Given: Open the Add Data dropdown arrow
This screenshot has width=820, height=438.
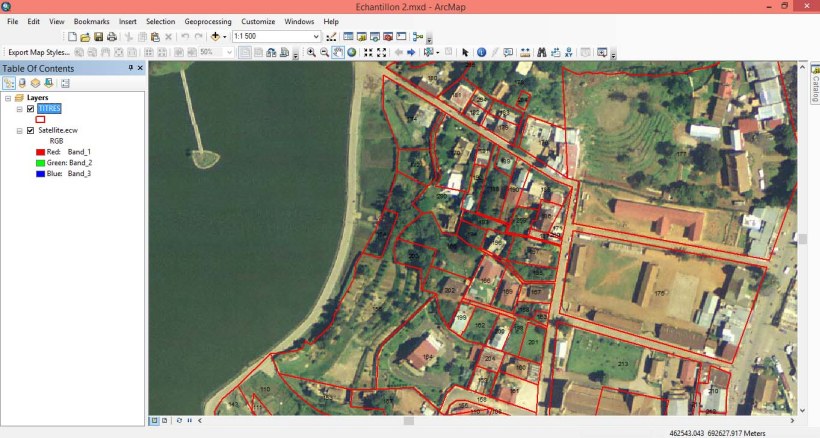Looking at the screenshot, I should pyautogui.click(x=224, y=37).
